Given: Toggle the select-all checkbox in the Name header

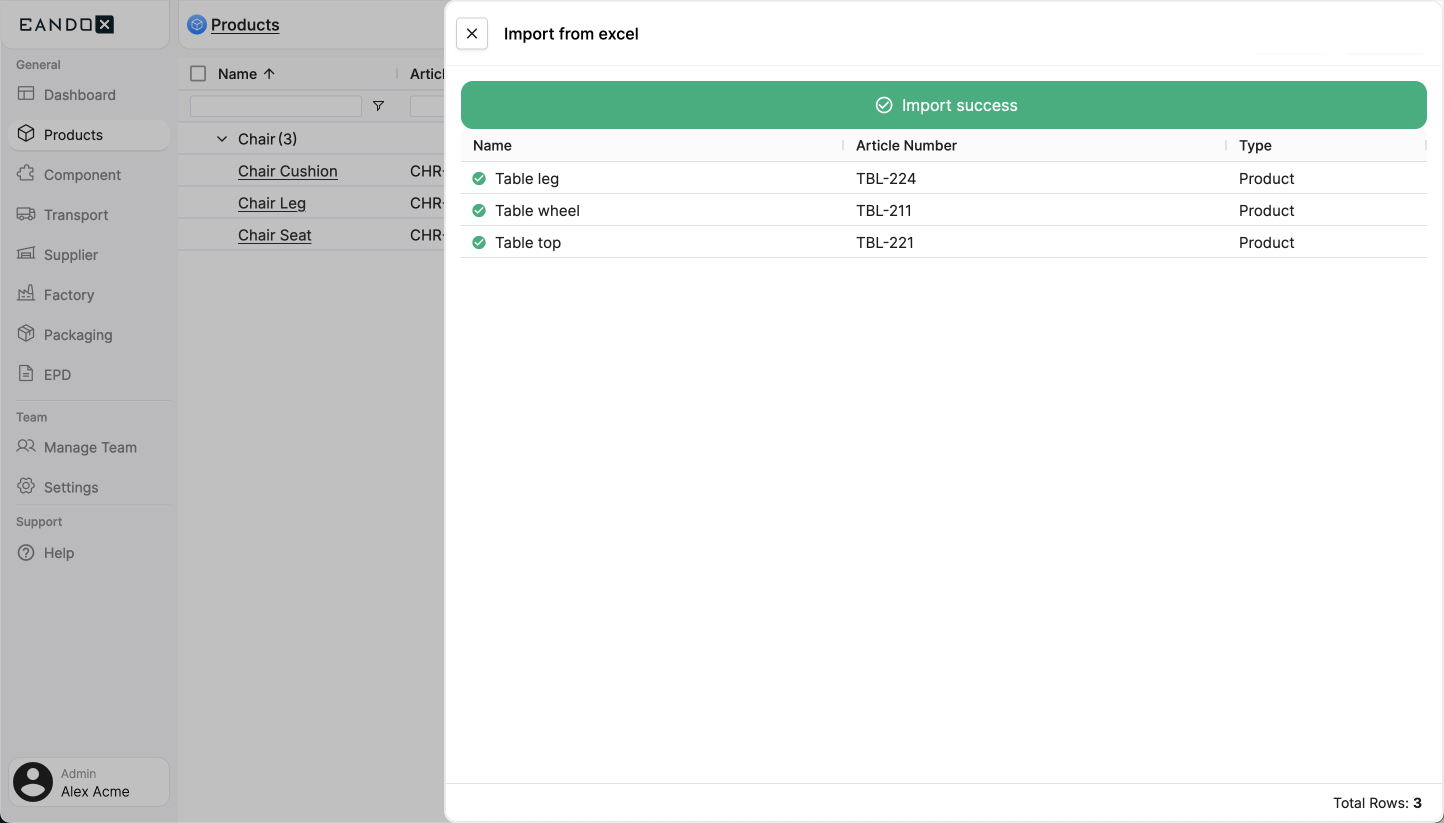Looking at the screenshot, I should point(196,73).
